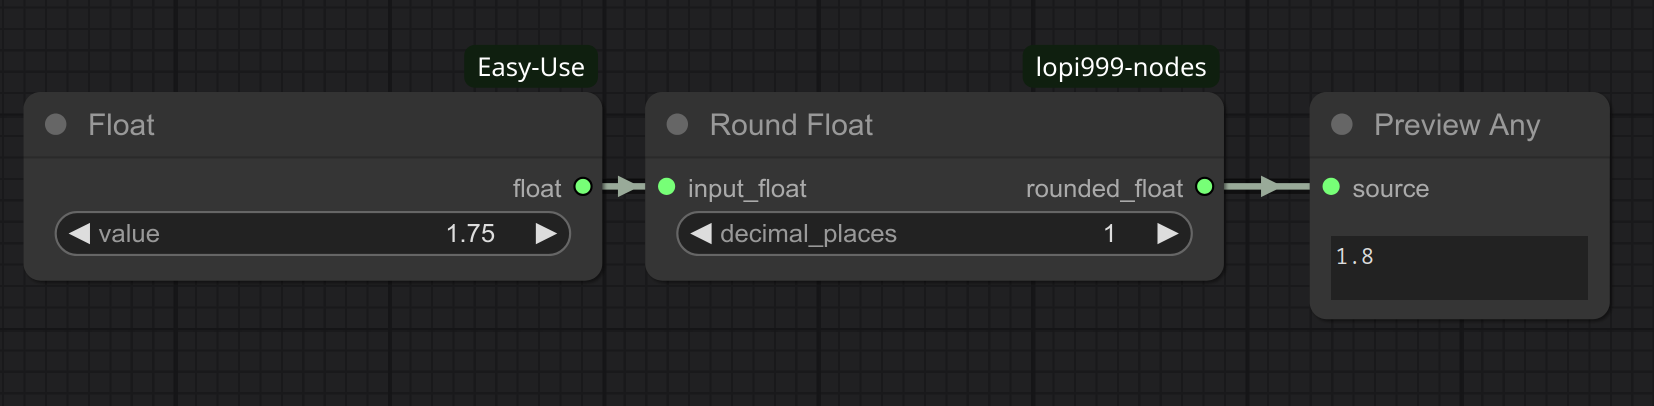The width and height of the screenshot is (1654, 406).
Task: Click the float output socket
Action: tap(583, 187)
